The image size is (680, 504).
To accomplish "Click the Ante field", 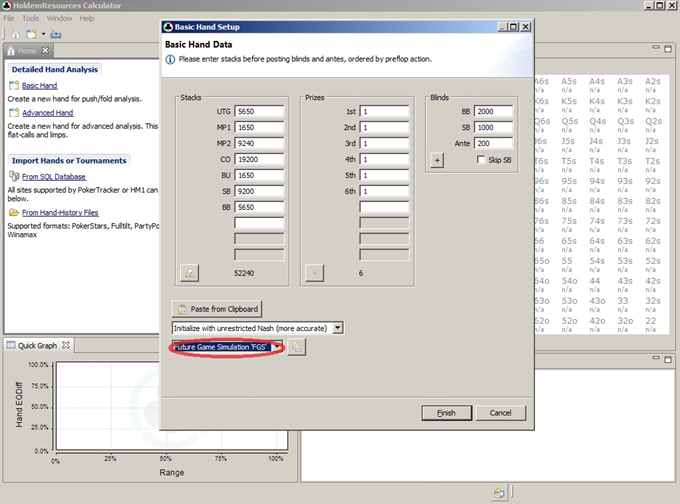I will coord(494,144).
